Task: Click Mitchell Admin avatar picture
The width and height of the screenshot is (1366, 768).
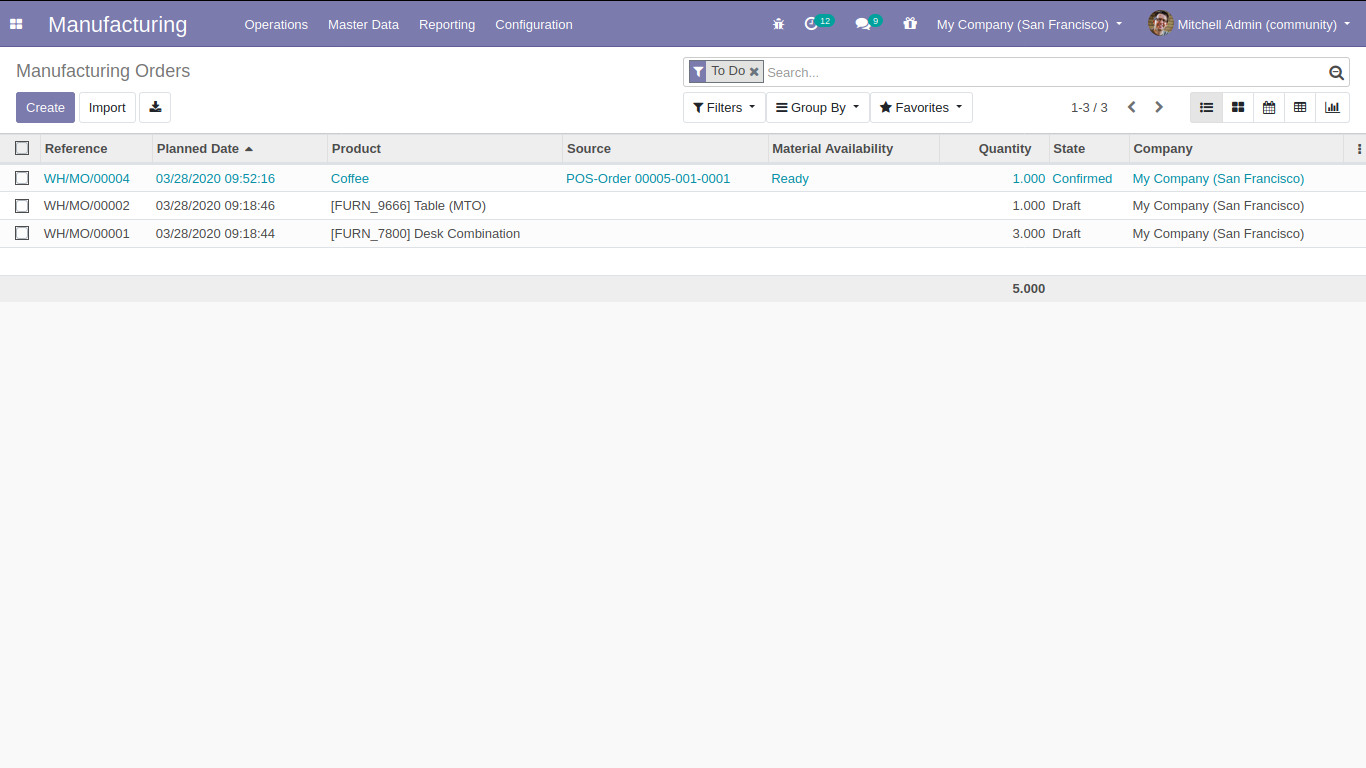Action: (x=1160, y=23)
